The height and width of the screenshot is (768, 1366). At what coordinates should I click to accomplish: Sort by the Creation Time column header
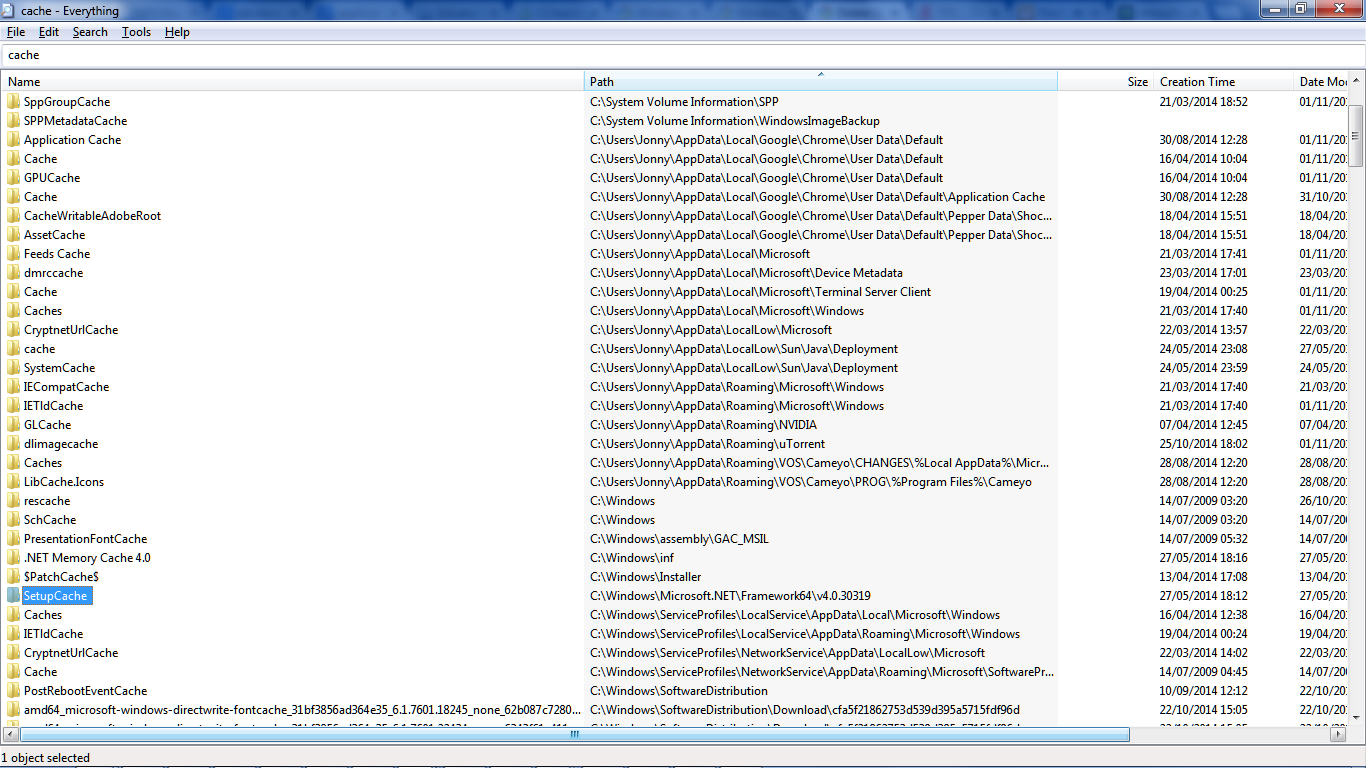tap(1223, 82)
